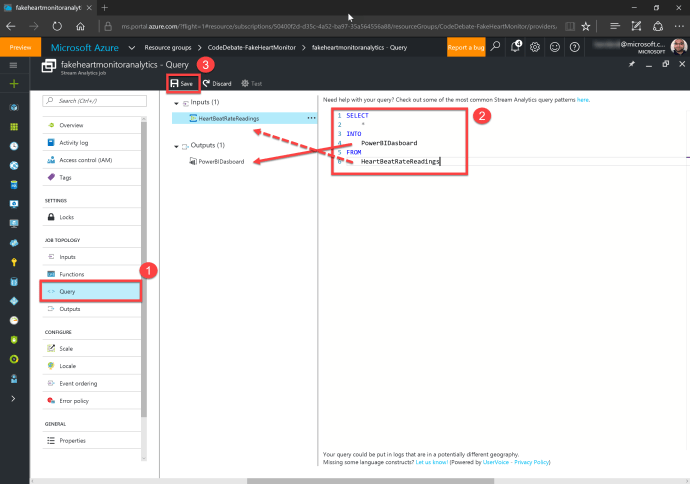This screenshot has height=484, width=690.
Task: Click the Save button in the query toolbar
Action: point(182,84)
